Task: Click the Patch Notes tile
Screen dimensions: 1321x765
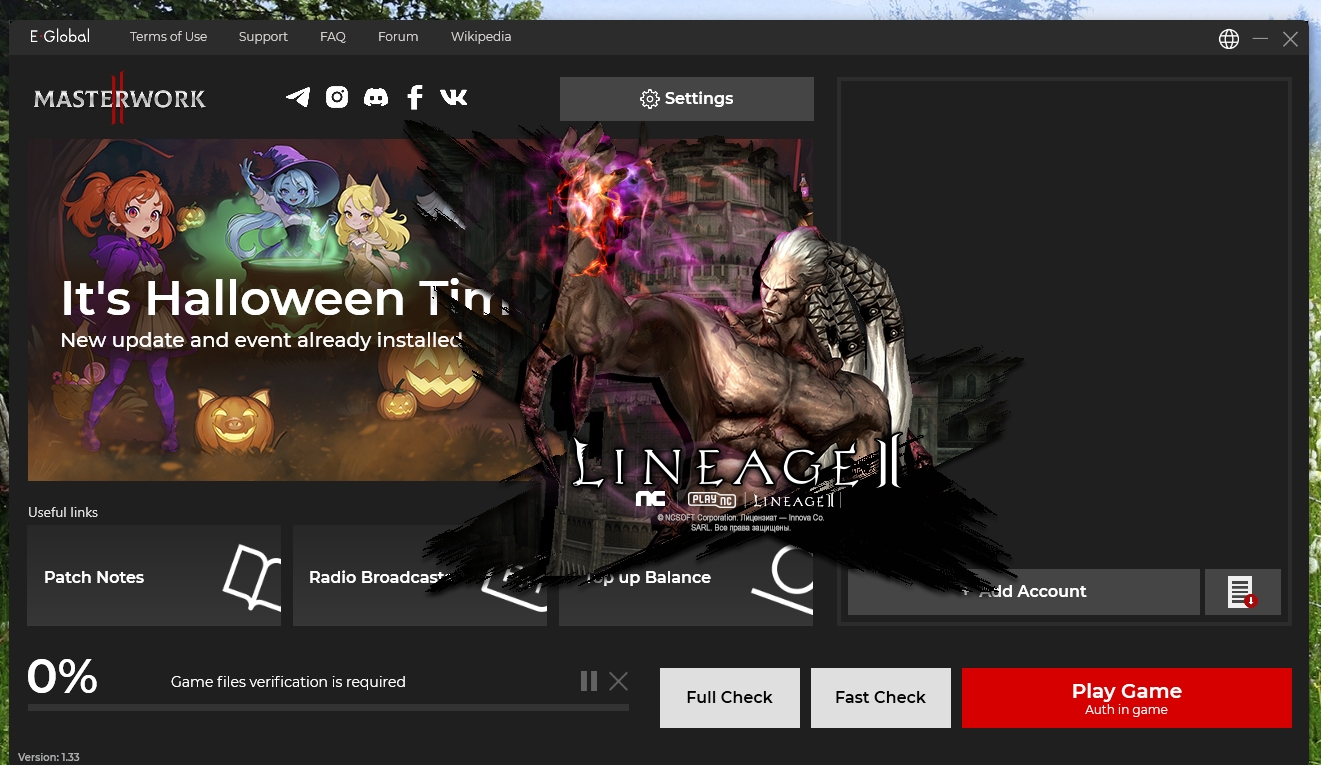Action: click(x=154, y=577)
